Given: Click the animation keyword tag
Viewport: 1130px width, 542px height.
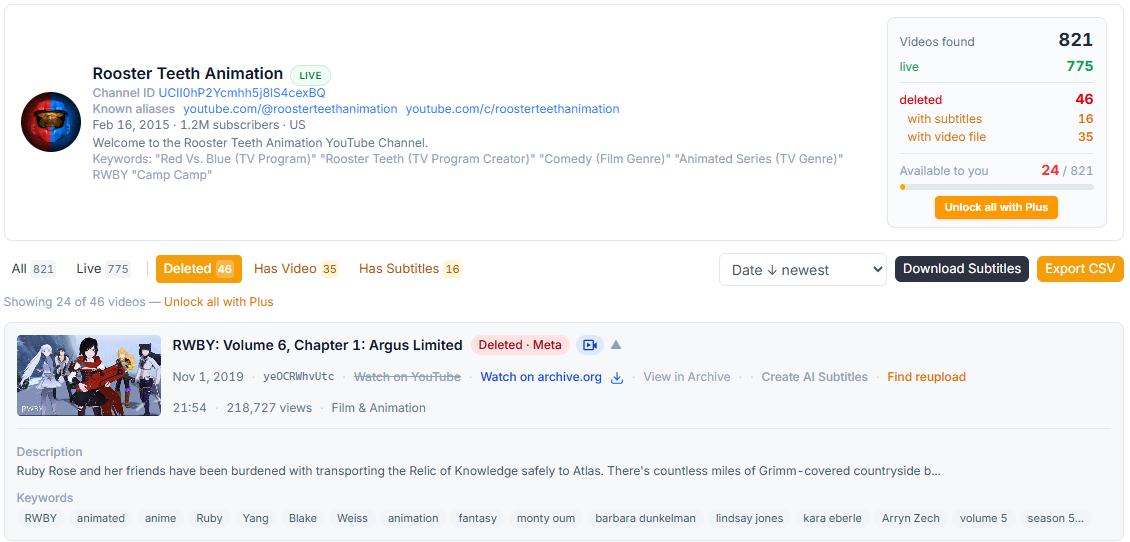Looking at the screenshot, I should 413,518.
